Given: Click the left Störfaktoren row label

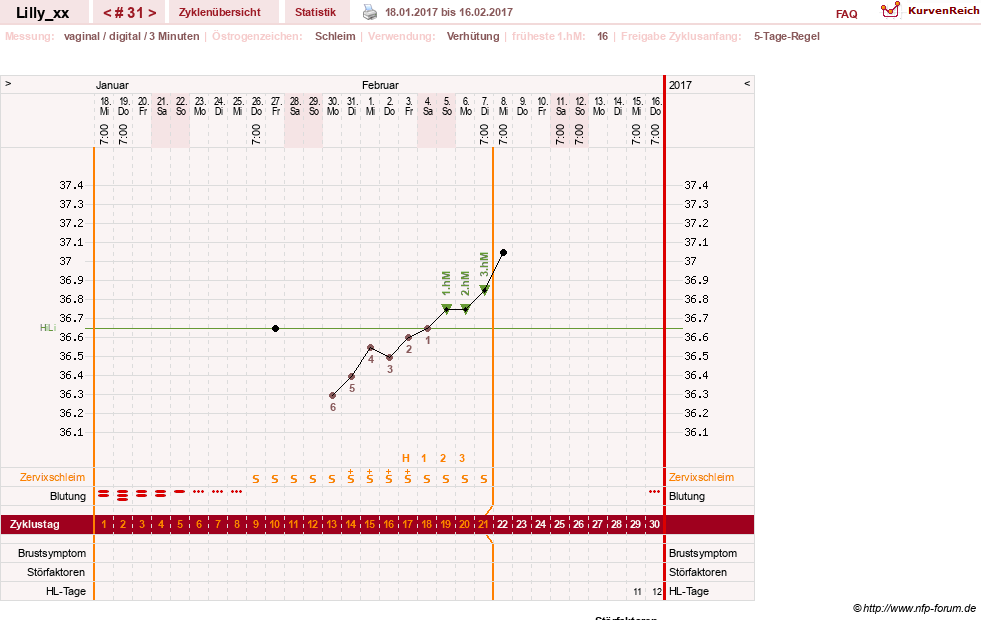Looking at the screenshot, I should [56, 572].
